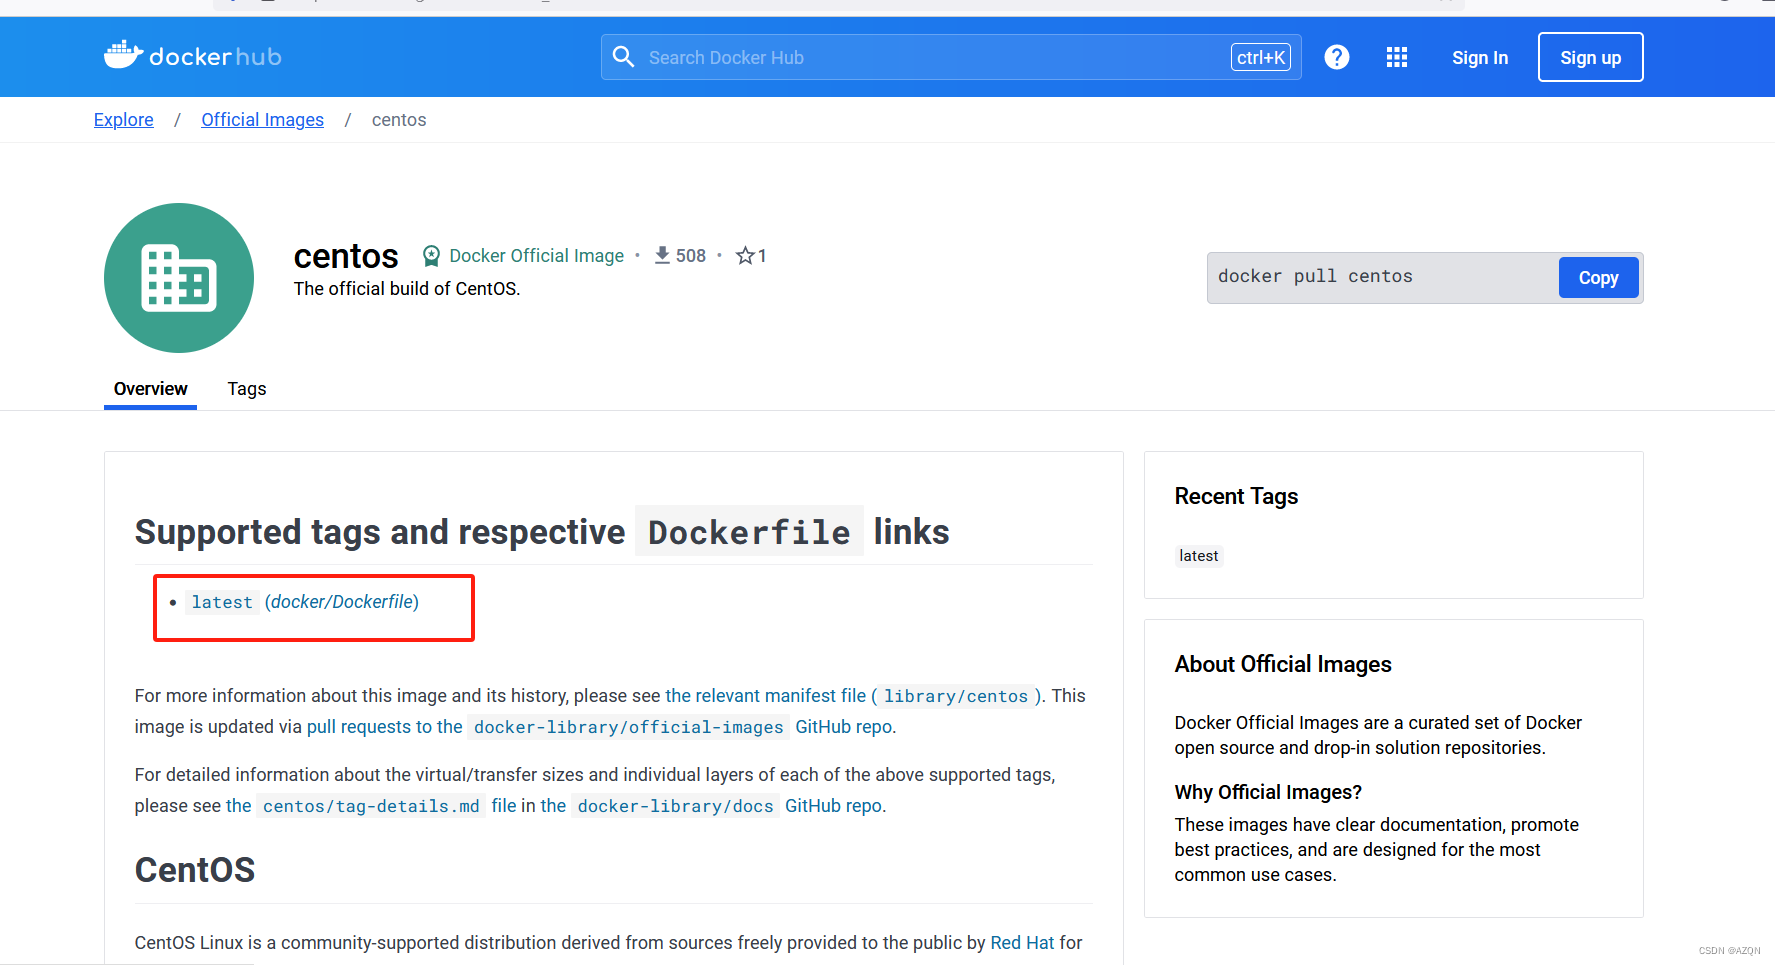Select the Overview tab
This screenshot has height=965, width=1775.
[x=150, y=389]
